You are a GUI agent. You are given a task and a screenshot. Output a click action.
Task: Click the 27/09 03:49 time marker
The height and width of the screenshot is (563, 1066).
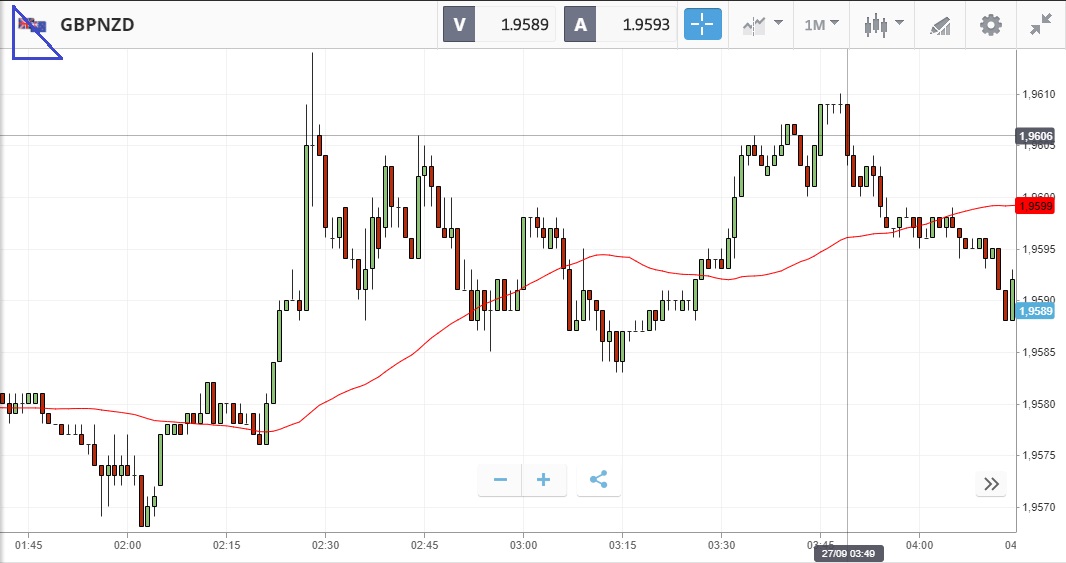(847, 553)
